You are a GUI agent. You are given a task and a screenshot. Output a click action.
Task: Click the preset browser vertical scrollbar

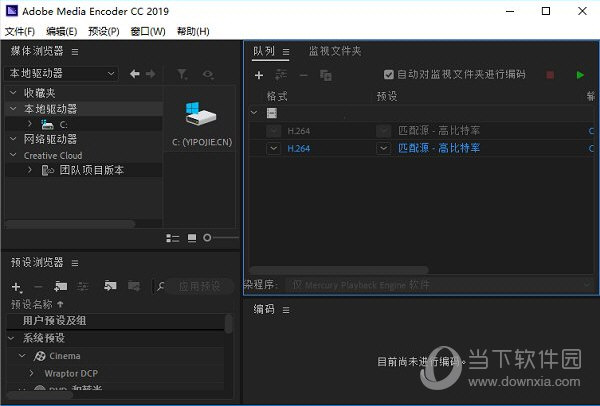pos(229,324)
